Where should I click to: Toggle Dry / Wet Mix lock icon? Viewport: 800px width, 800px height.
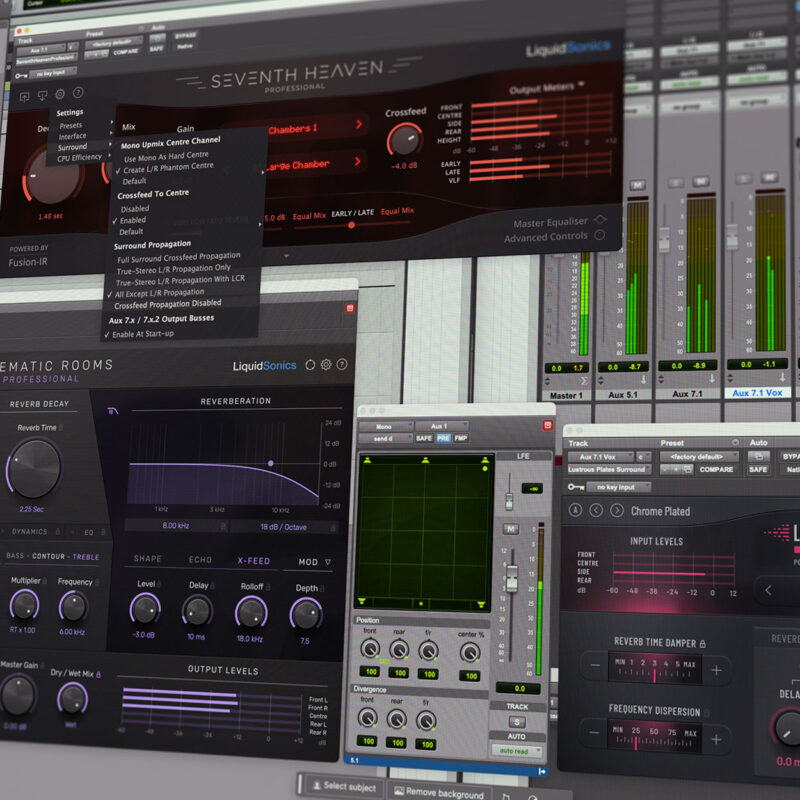[x=98, y=674]
